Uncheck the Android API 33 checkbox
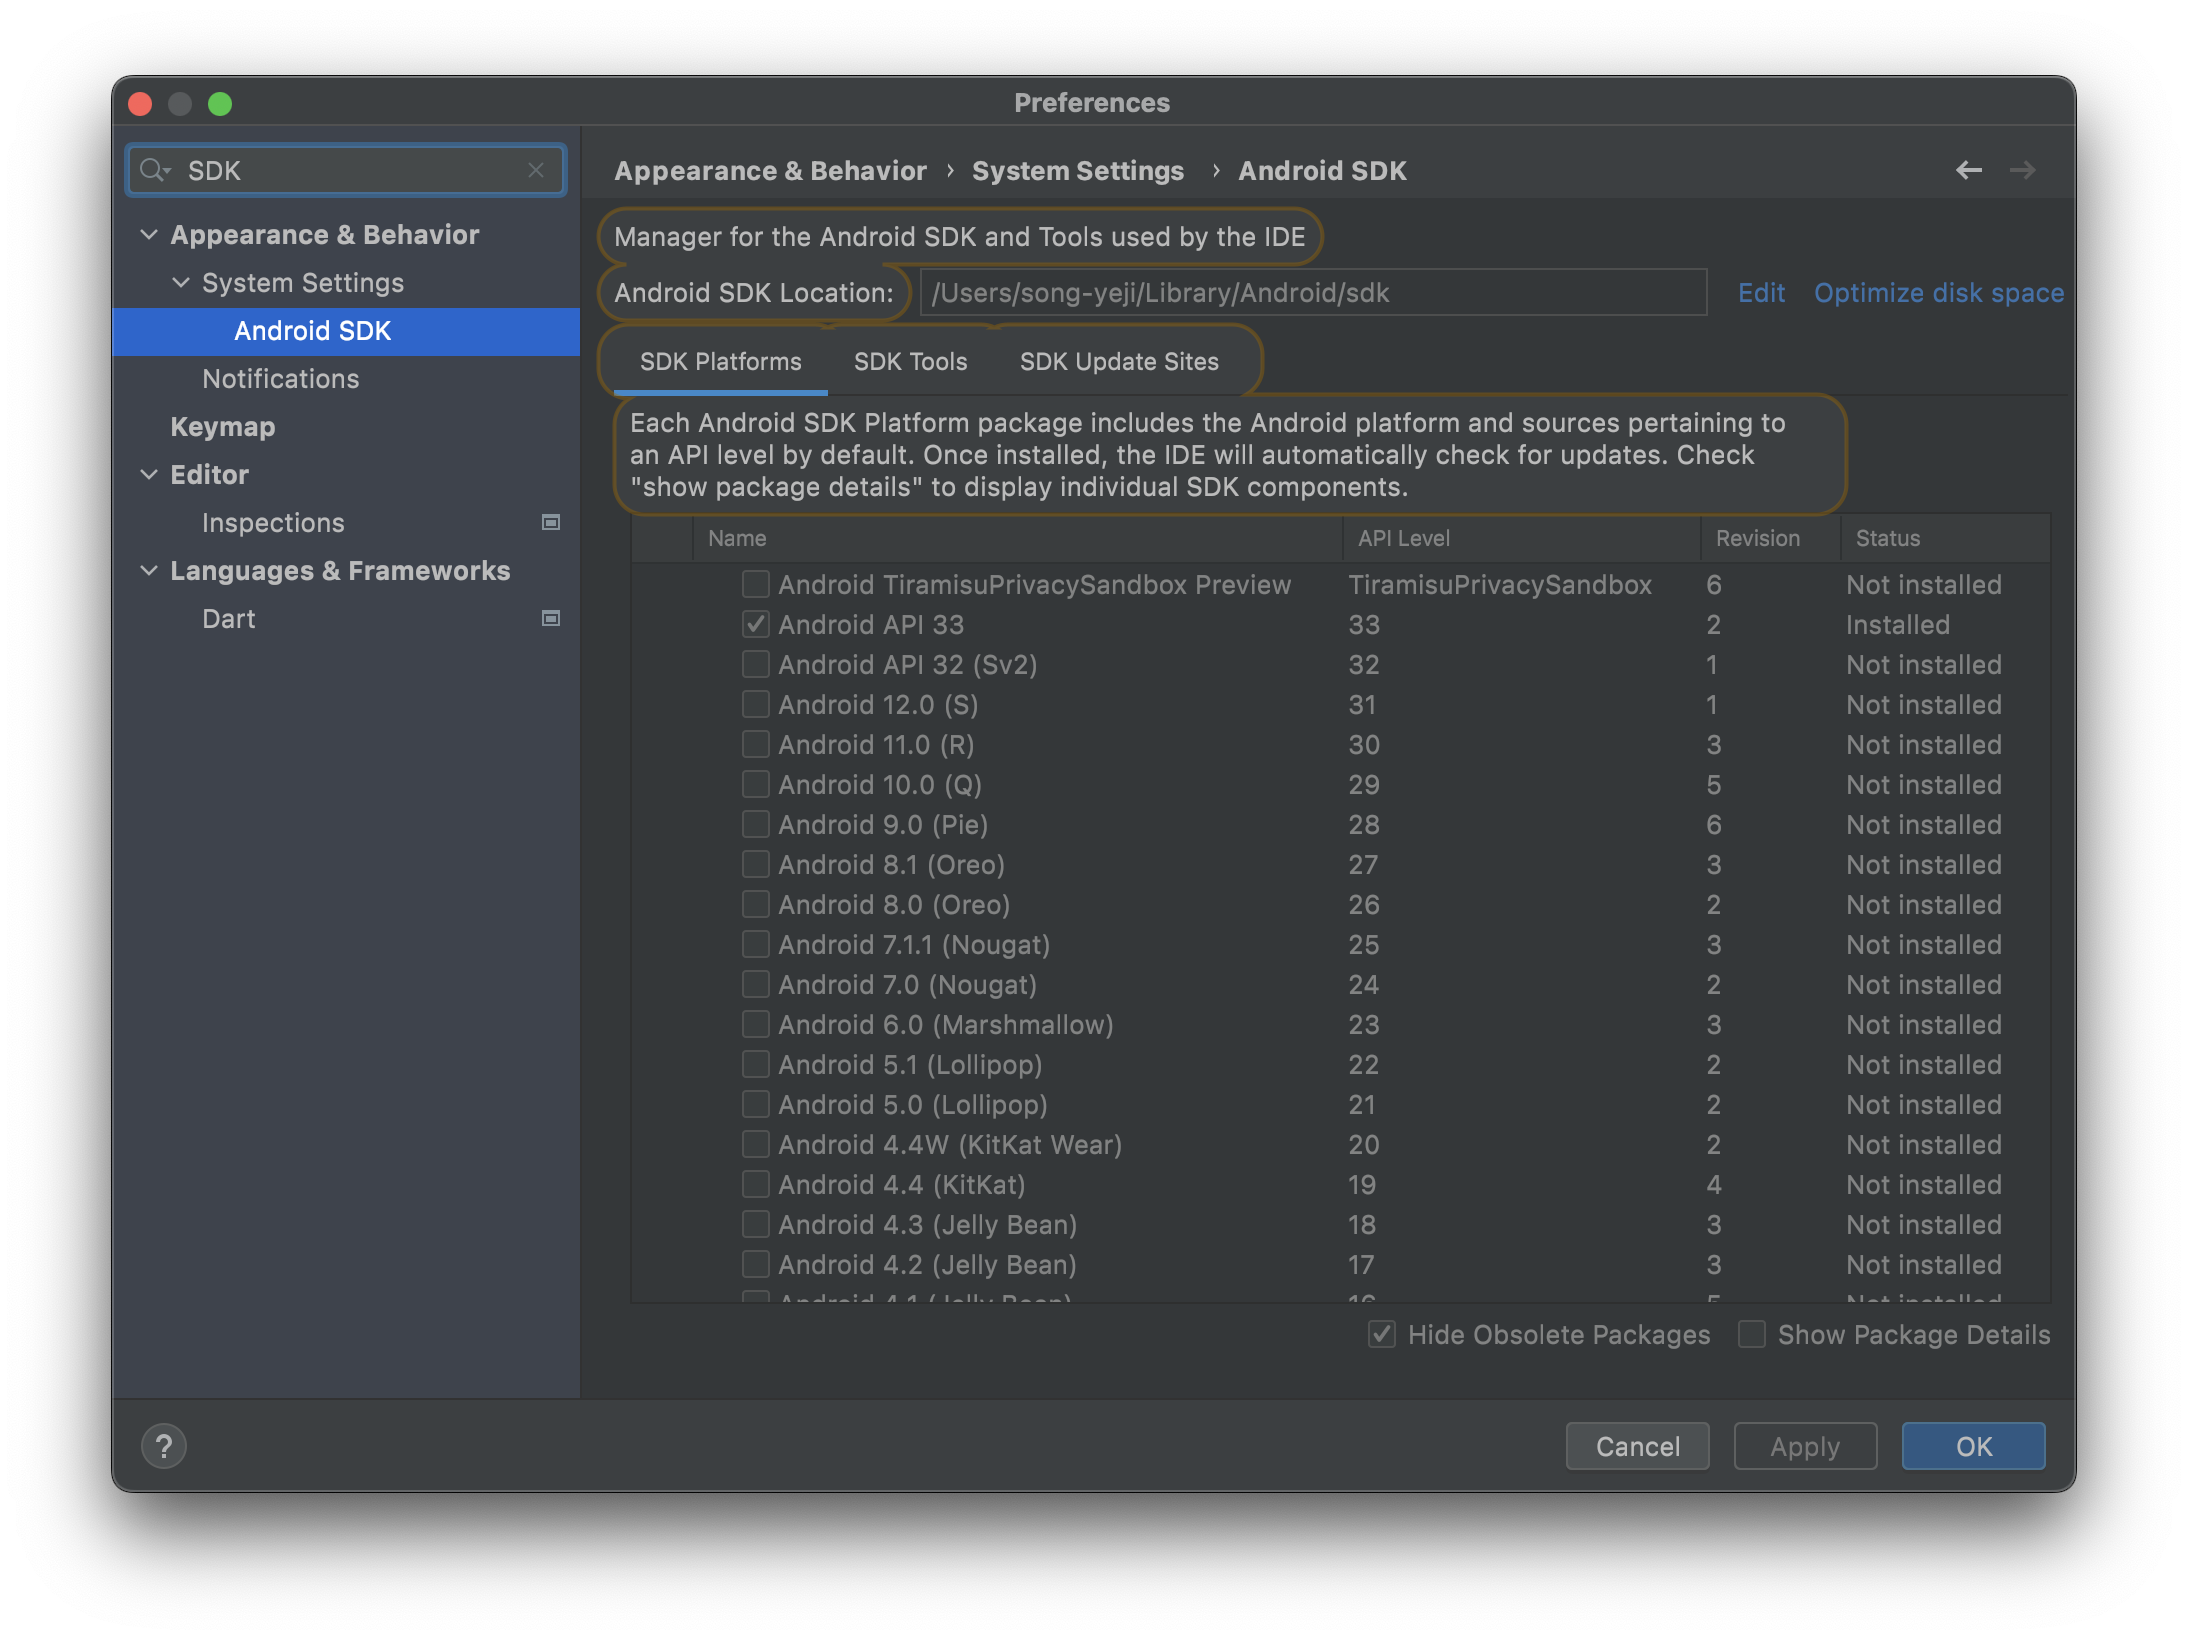The image size is (2188, 1640). (756, 624)
